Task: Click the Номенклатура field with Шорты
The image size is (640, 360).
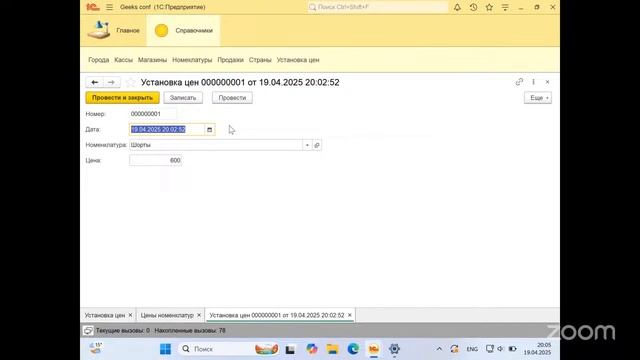Action: [x=216, y=145]
